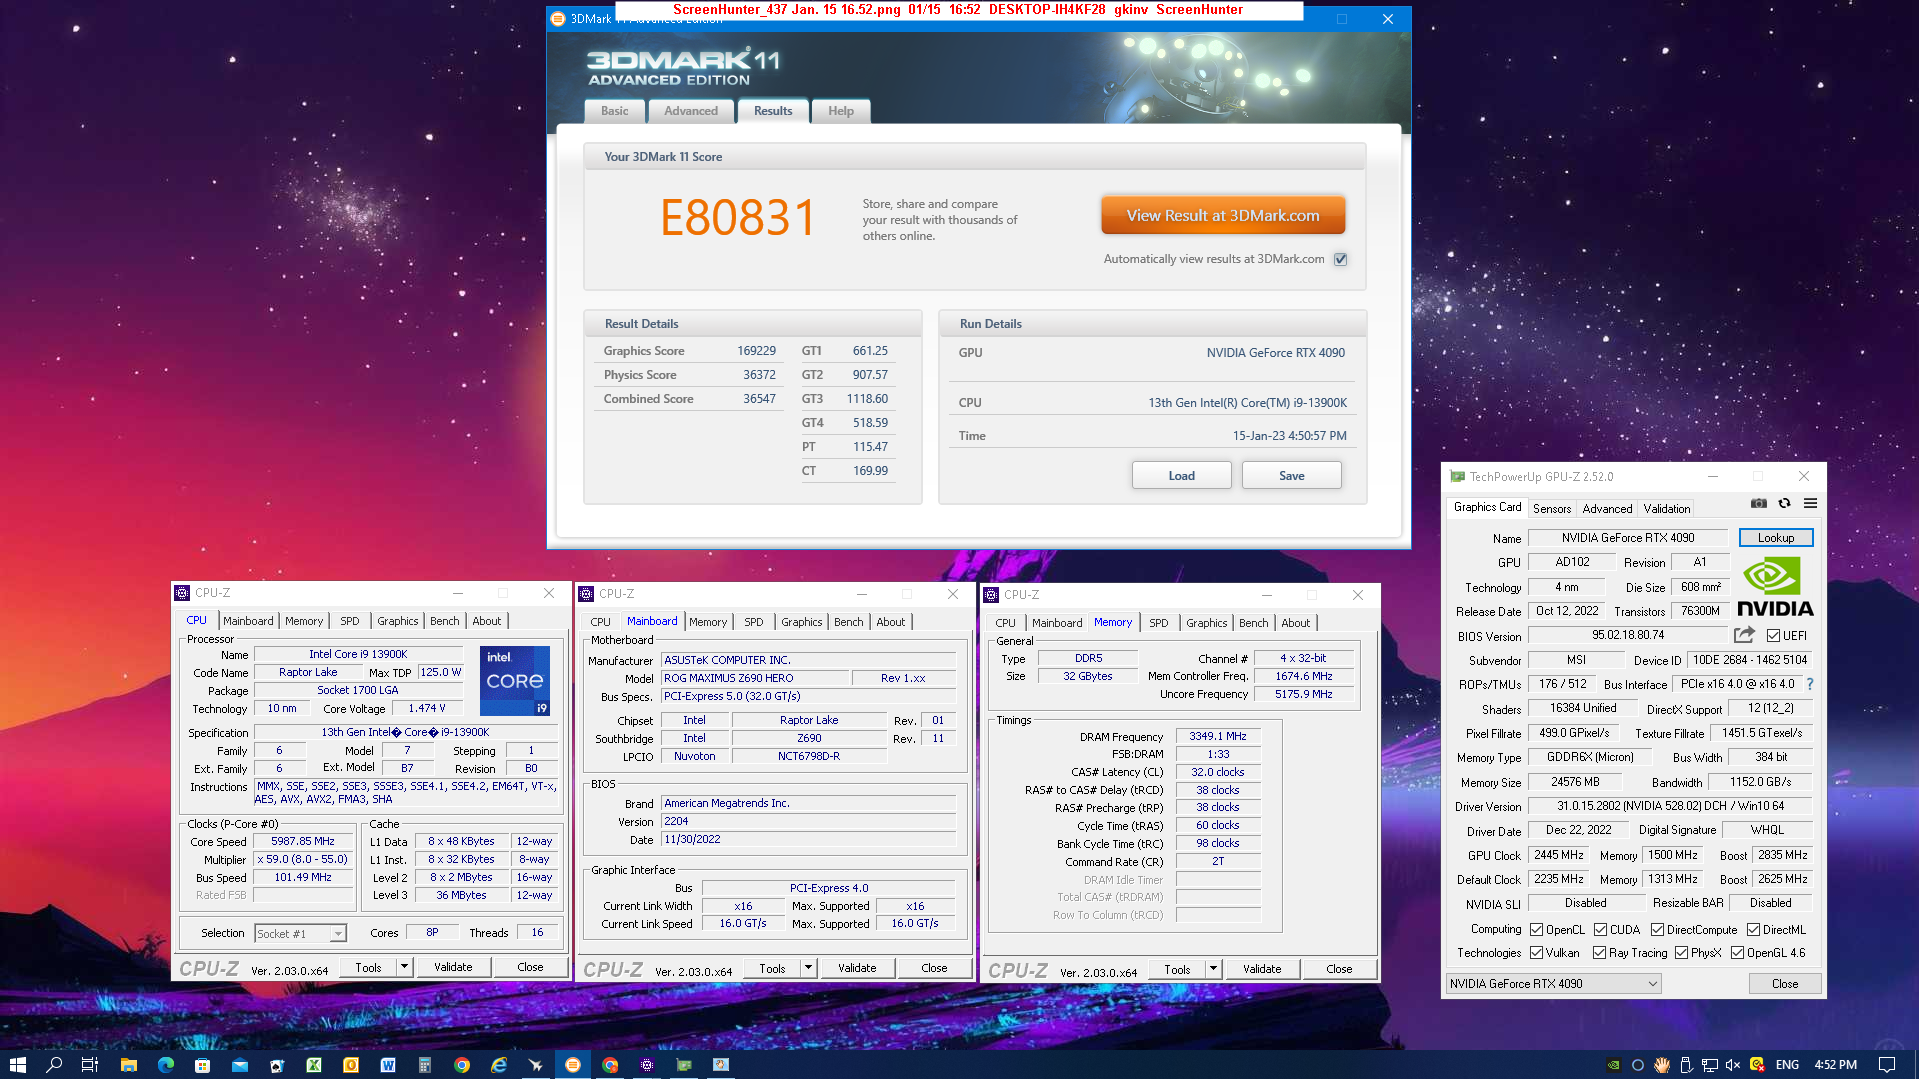Toggle the OpenCL checkbox
The width and height of the screenshot is (1919, 1079).
click(1537, 930)
